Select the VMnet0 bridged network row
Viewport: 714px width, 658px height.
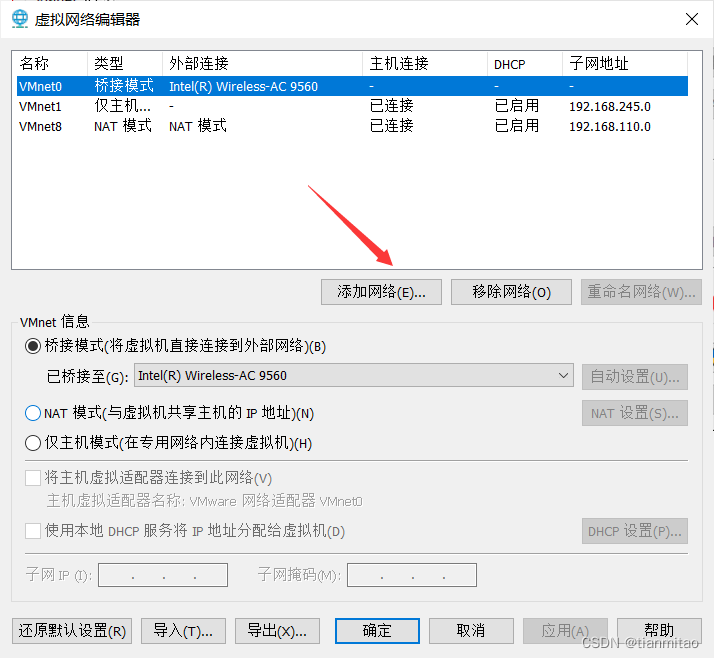200,87
